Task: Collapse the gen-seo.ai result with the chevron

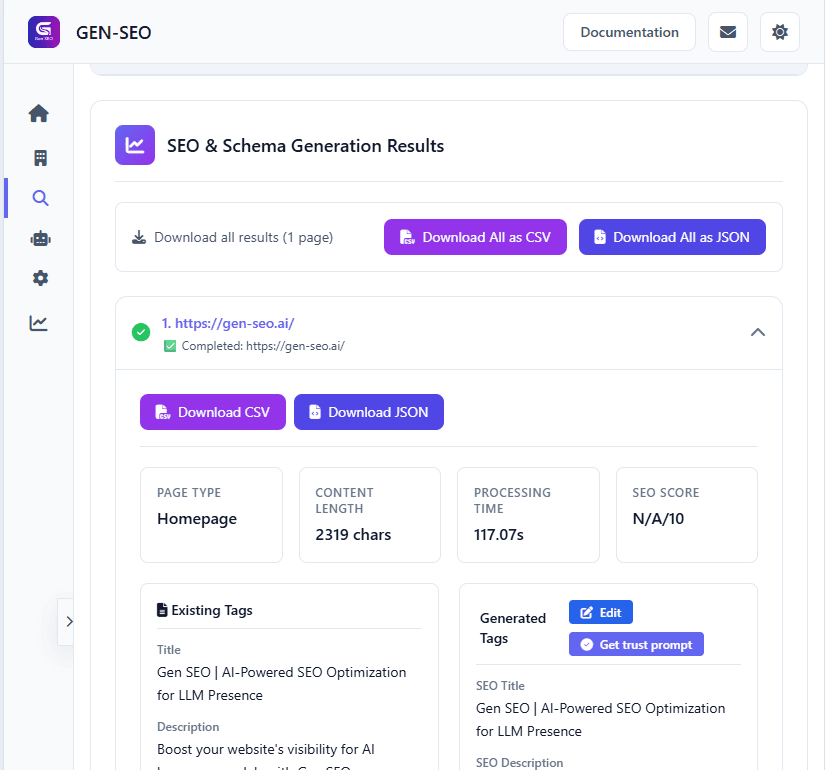Action: [758, 332]
